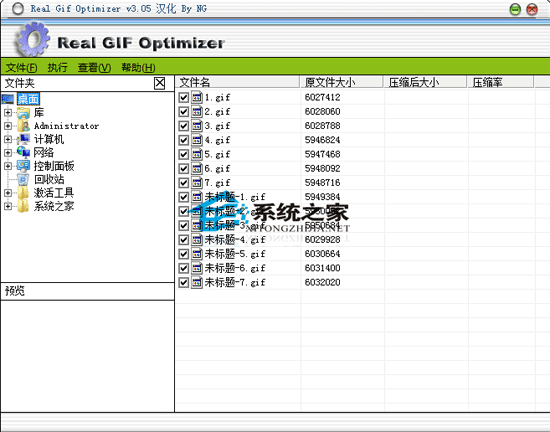Click the file icon of 未标题-1.gif
550x432 pixels.
click(x=197, y=197)
